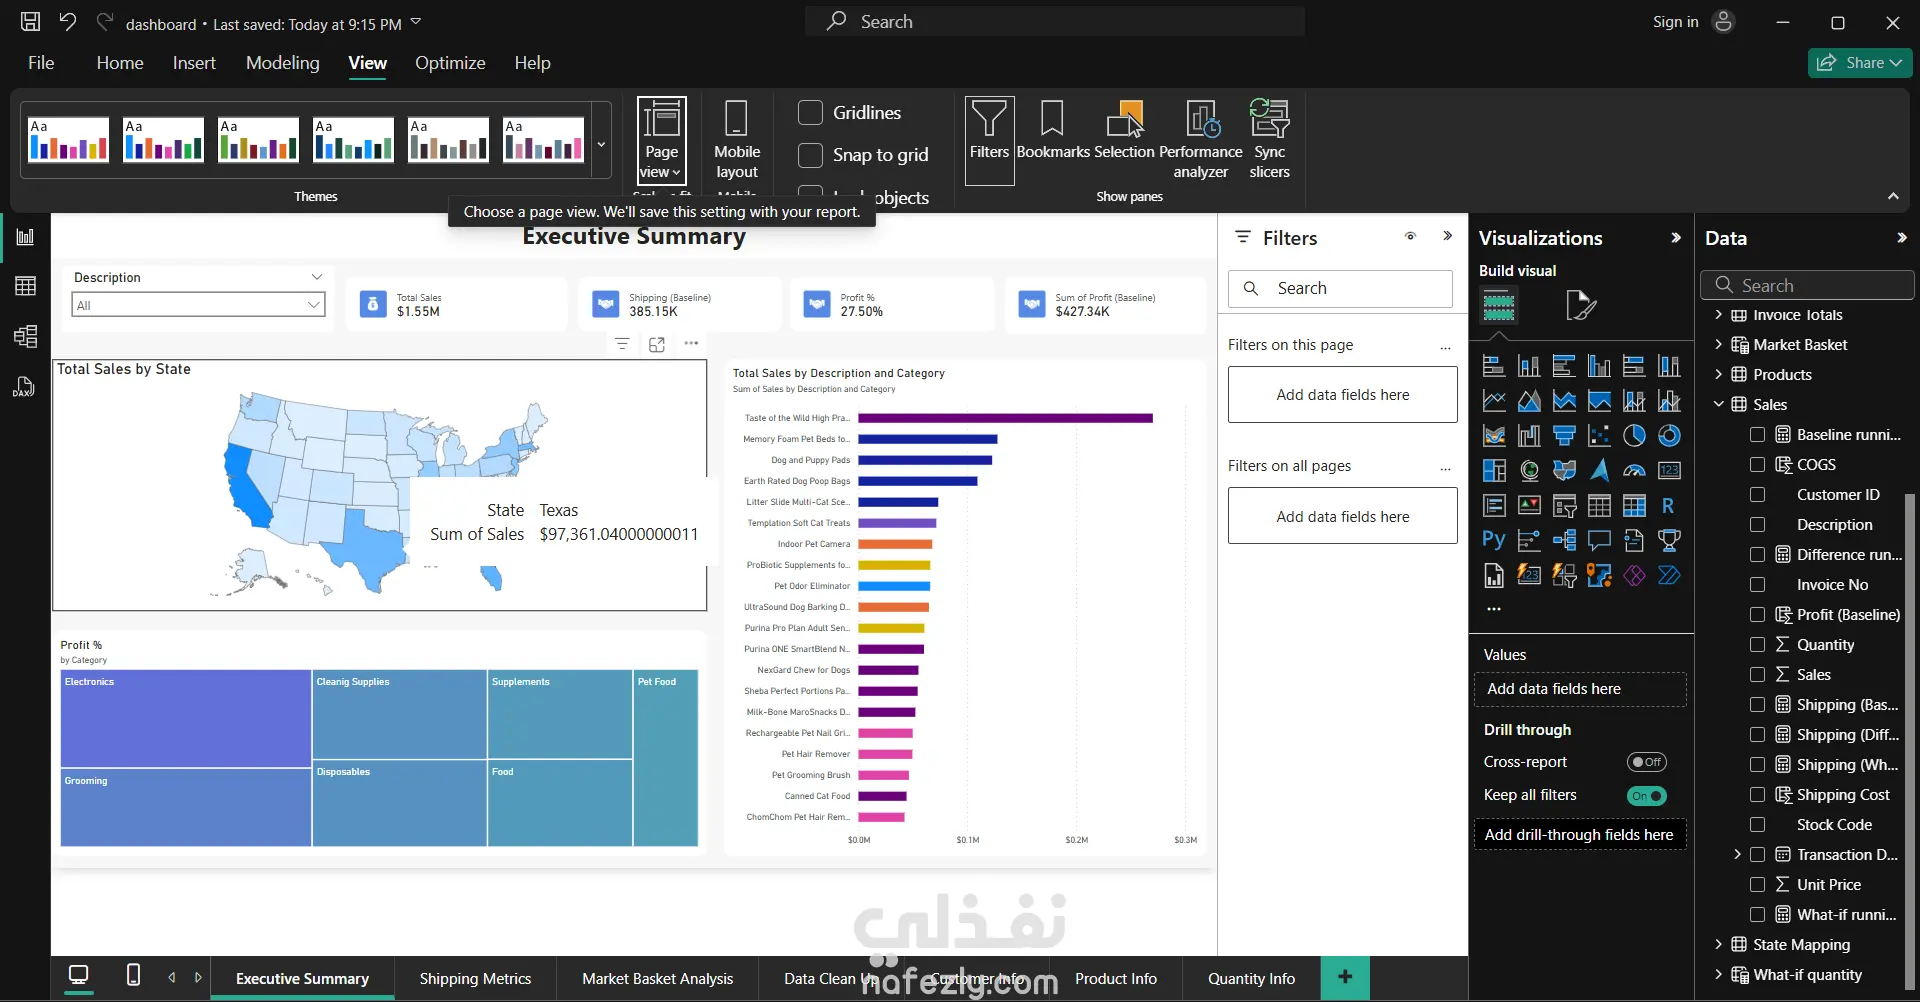The image size is (1920, 1002).
Task: Select the Pie chart visual
Action: pyautogui.click(x=1634, y=436)
